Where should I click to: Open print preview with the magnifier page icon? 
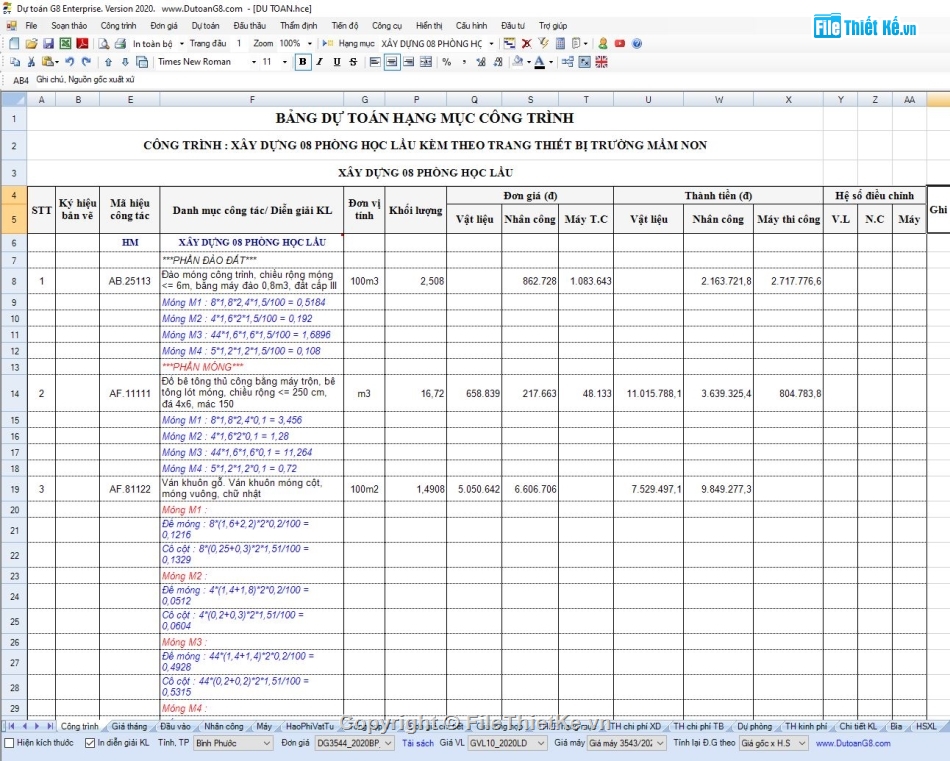(x=104, y=44)
